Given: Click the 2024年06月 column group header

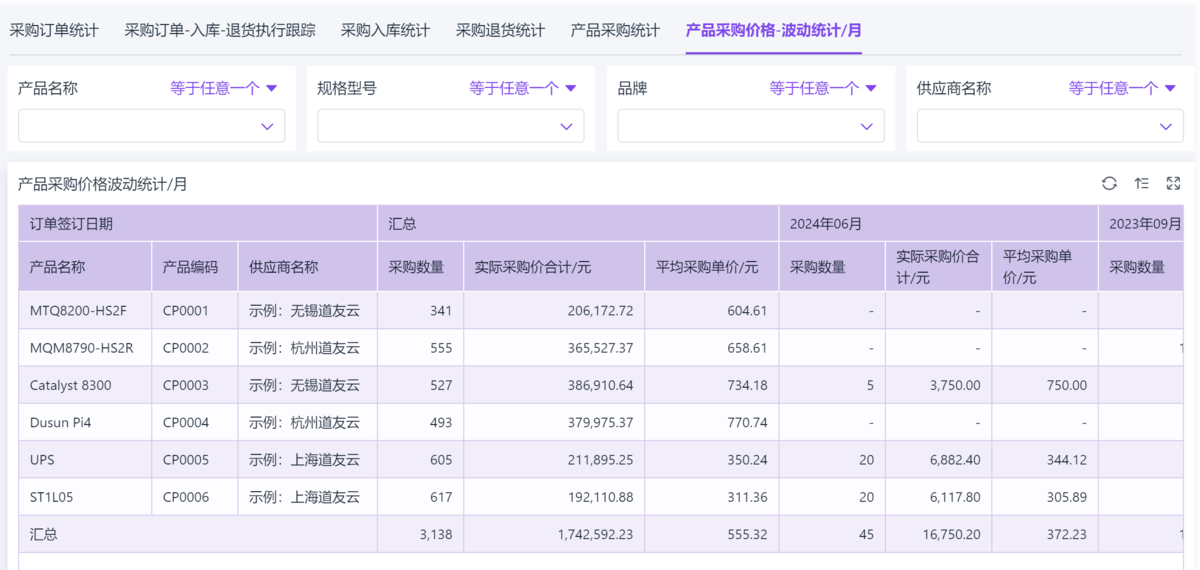Looking at the screenshot, I should click(x=825, y=224).
